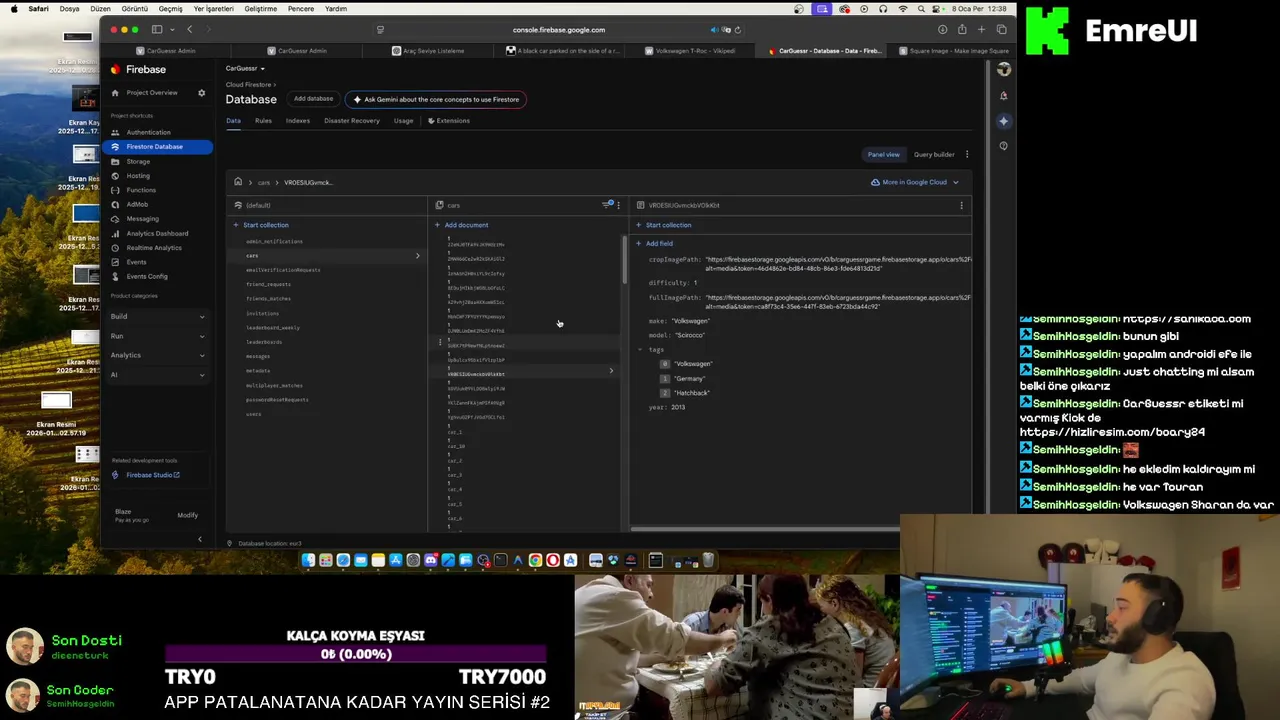Click the cars panel vertical scrollbar

pyautogui.click(x=625, y=260)
